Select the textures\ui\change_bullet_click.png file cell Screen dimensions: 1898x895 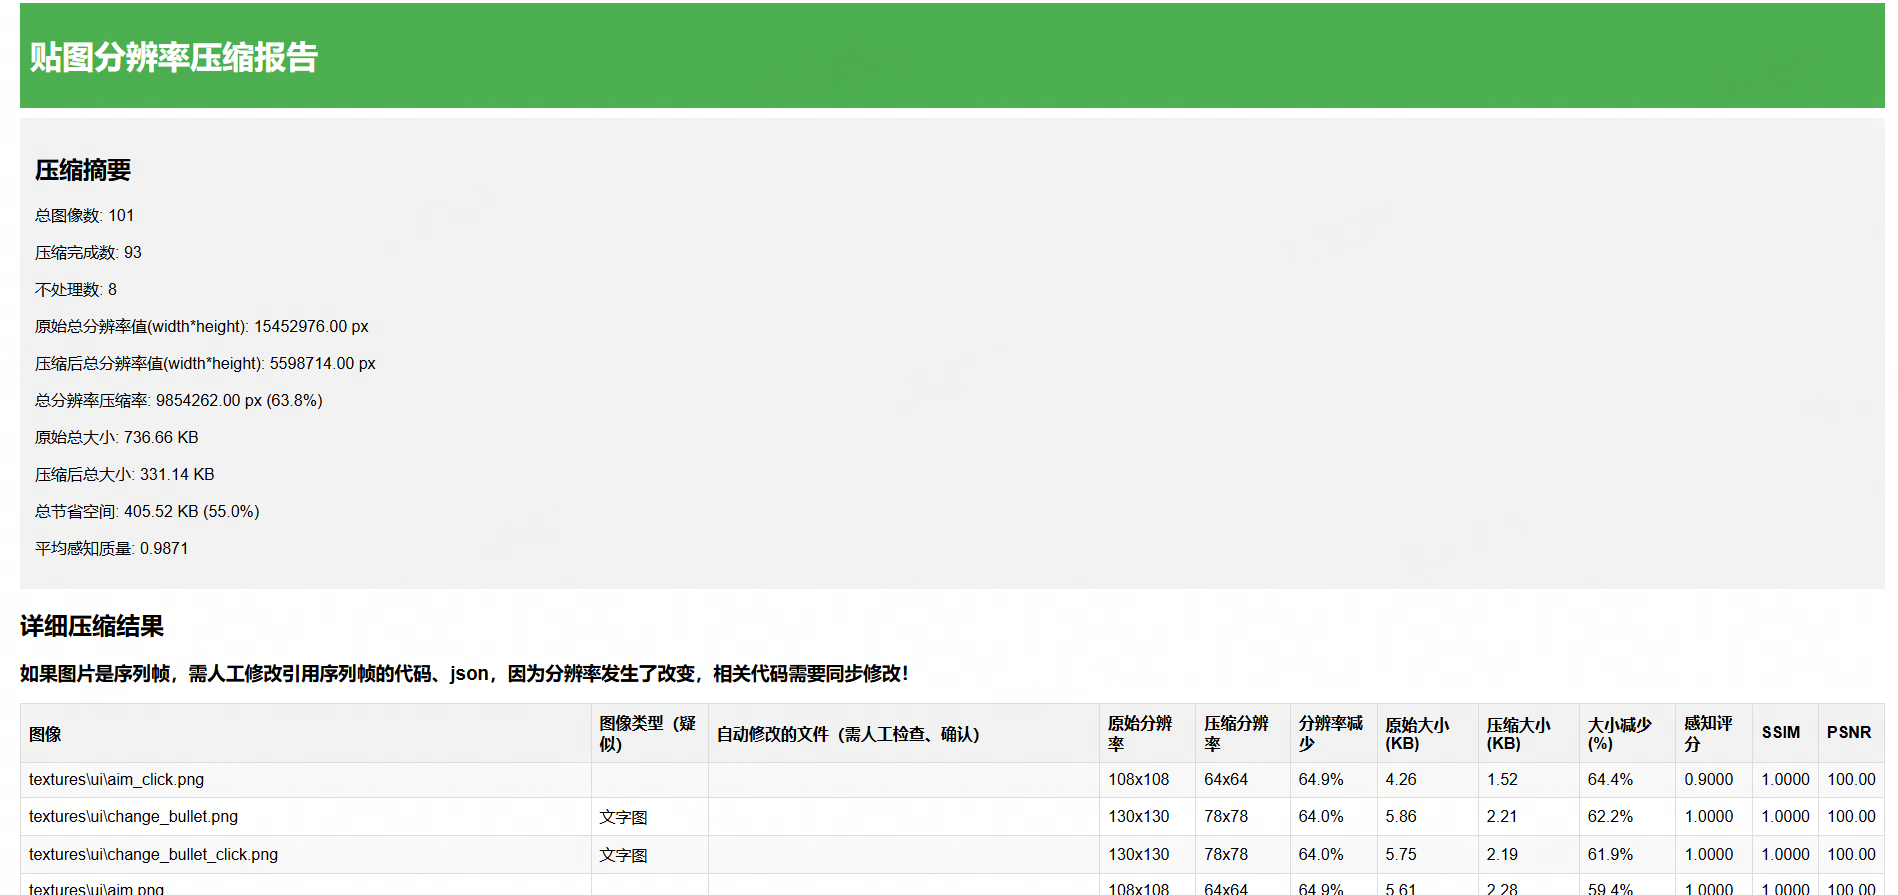[x=153, y=855]
